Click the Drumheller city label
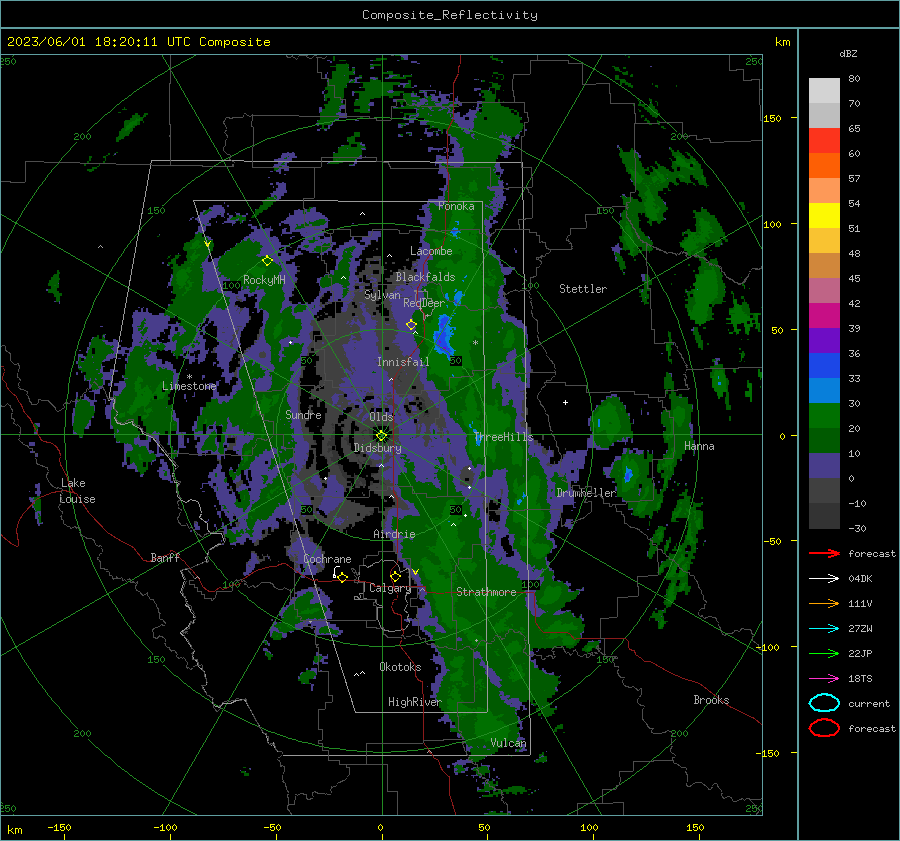Screen dimensions: 900x841 586,493
